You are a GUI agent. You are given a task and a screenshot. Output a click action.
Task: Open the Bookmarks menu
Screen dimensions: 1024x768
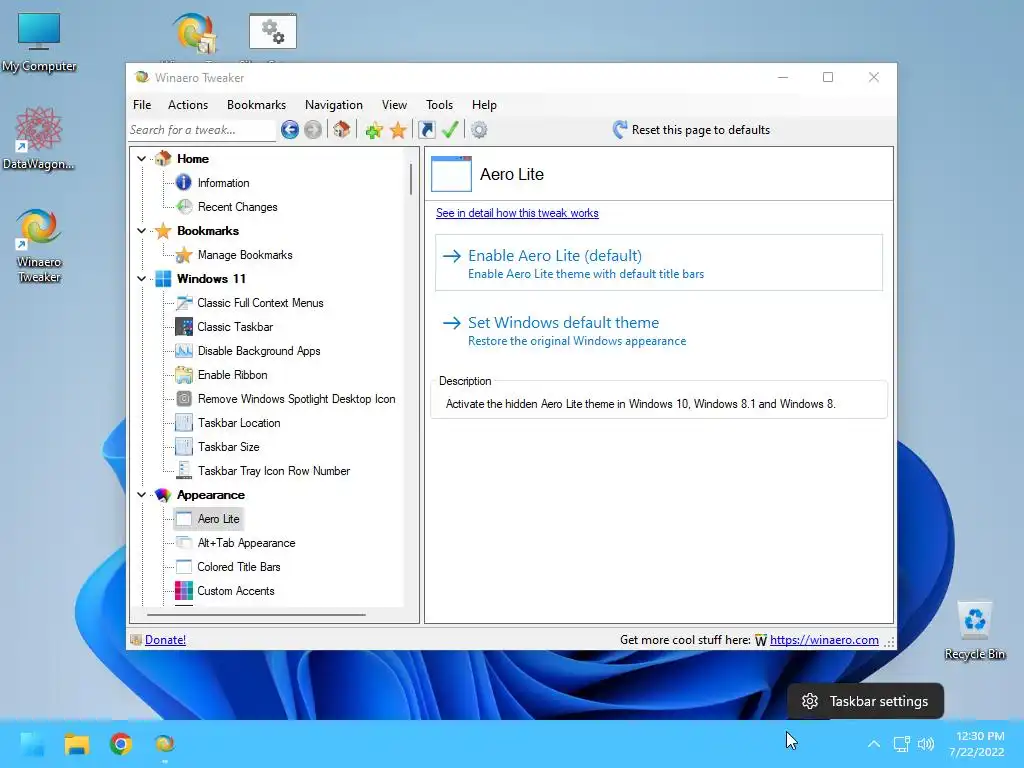coord(256,105)
